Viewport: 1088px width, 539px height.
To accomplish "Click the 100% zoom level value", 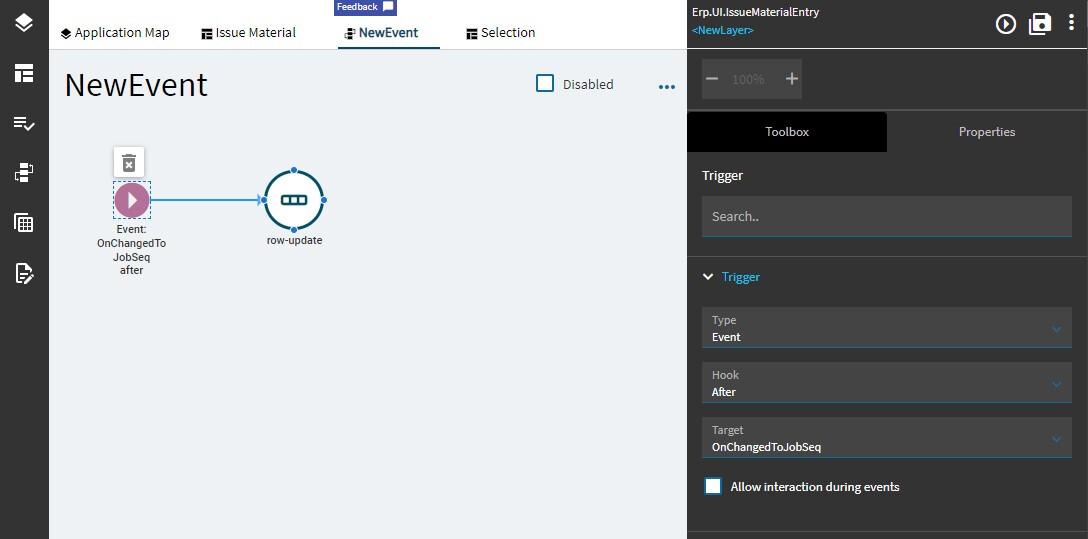I will click(x=748, y=79).
